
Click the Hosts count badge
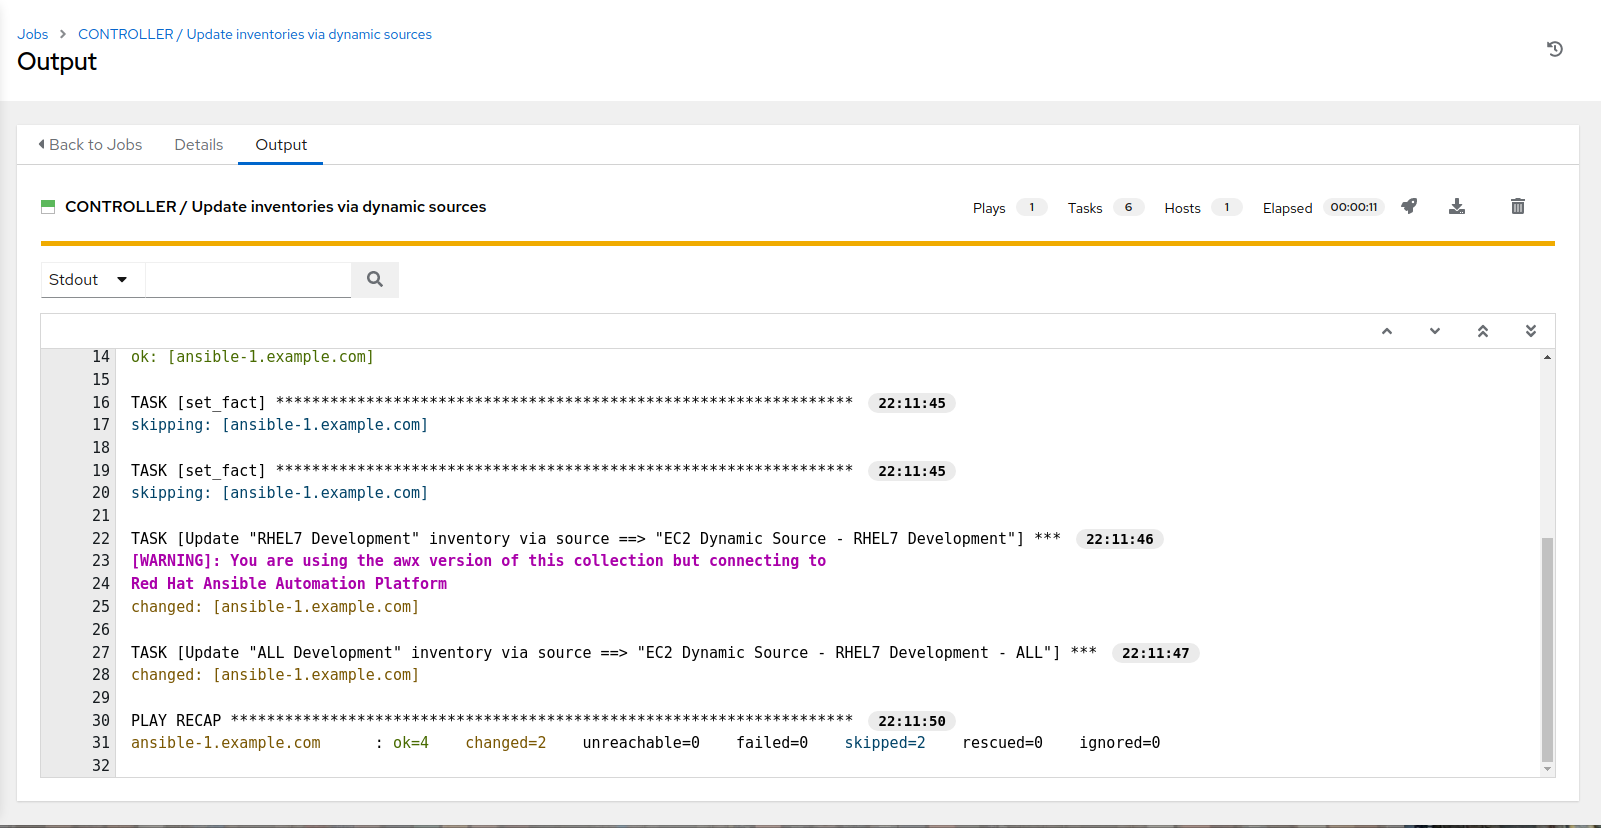click(1227, 208)
